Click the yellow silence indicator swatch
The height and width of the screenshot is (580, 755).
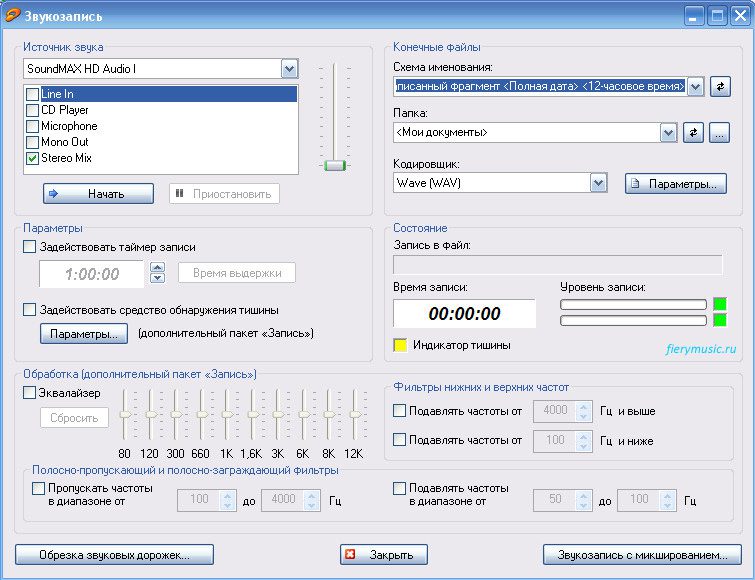tap(400, 345)
